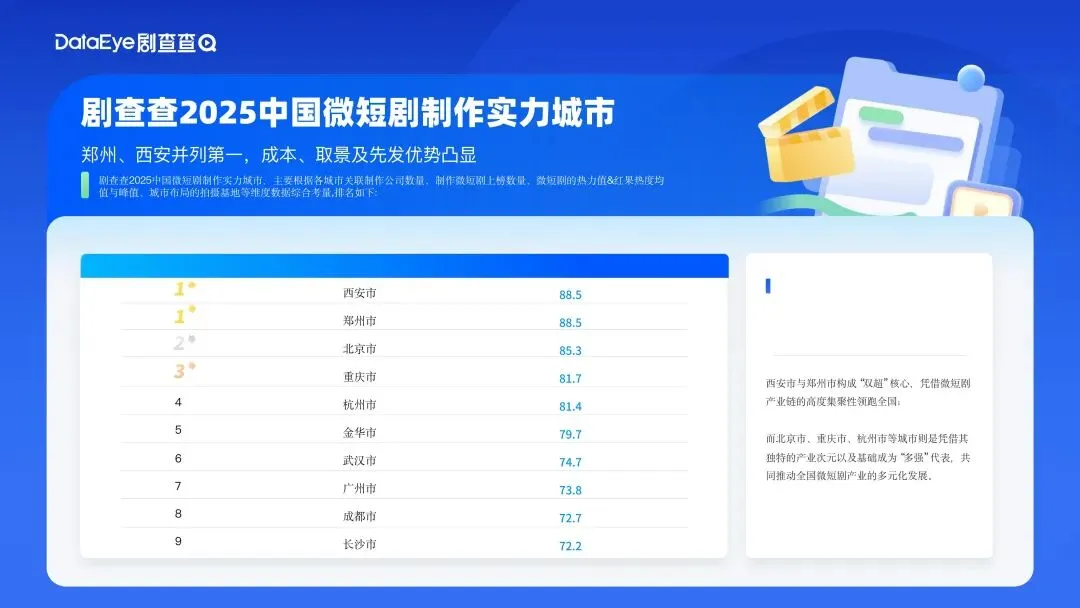Screen dimensions: 1080x608
Task: Click the score 85.3 for 北京市
Action: coord(570,350)
